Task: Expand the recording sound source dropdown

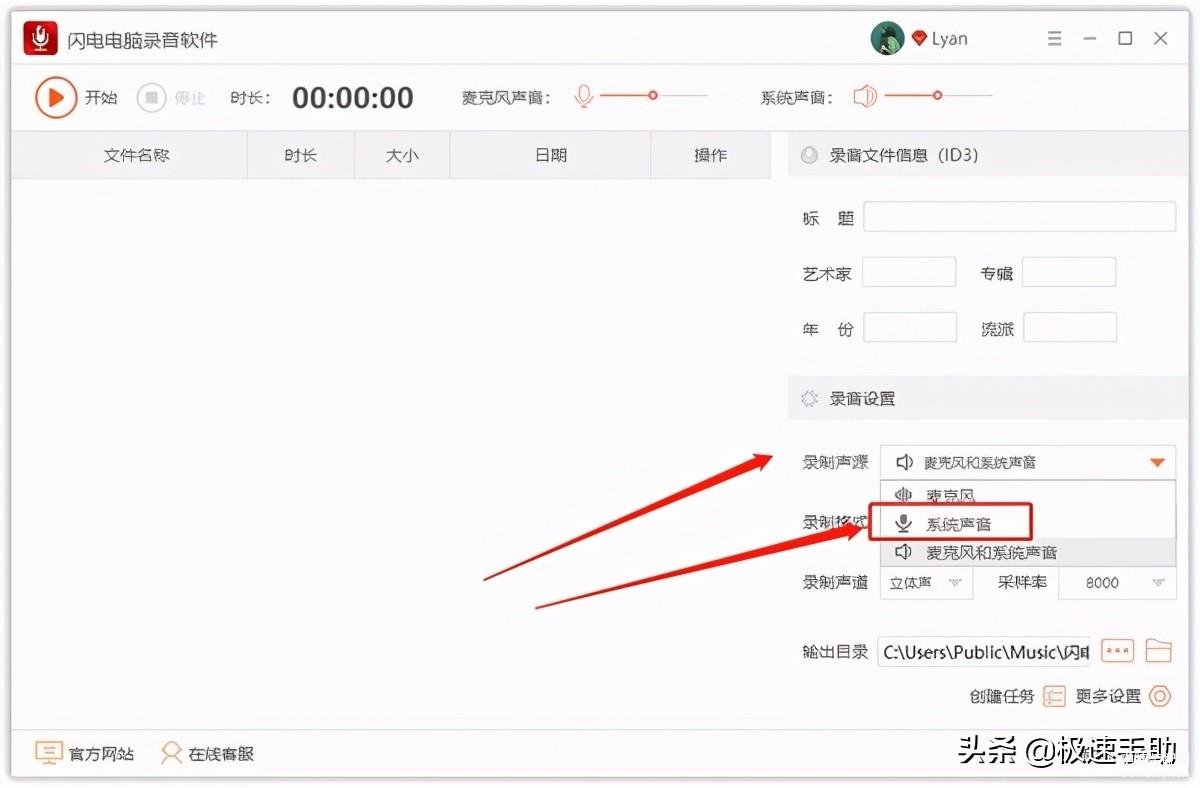Action: tap(1027, 462)
